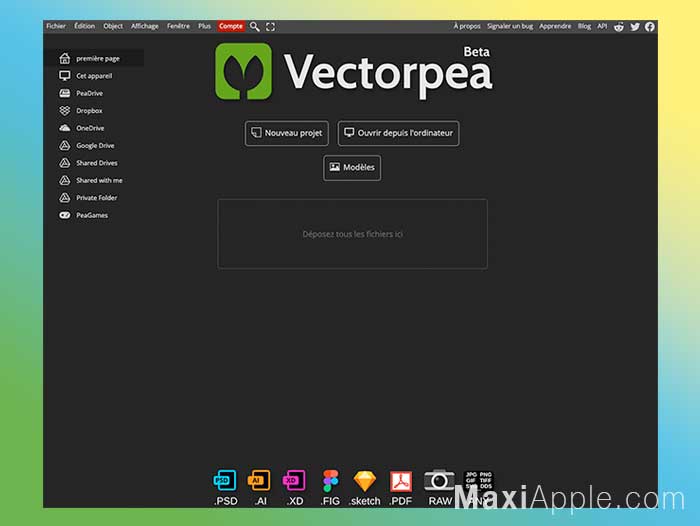Screen dimensions: 700x526
Task: Open the Reddit icon link
Action: click(619, 27)
